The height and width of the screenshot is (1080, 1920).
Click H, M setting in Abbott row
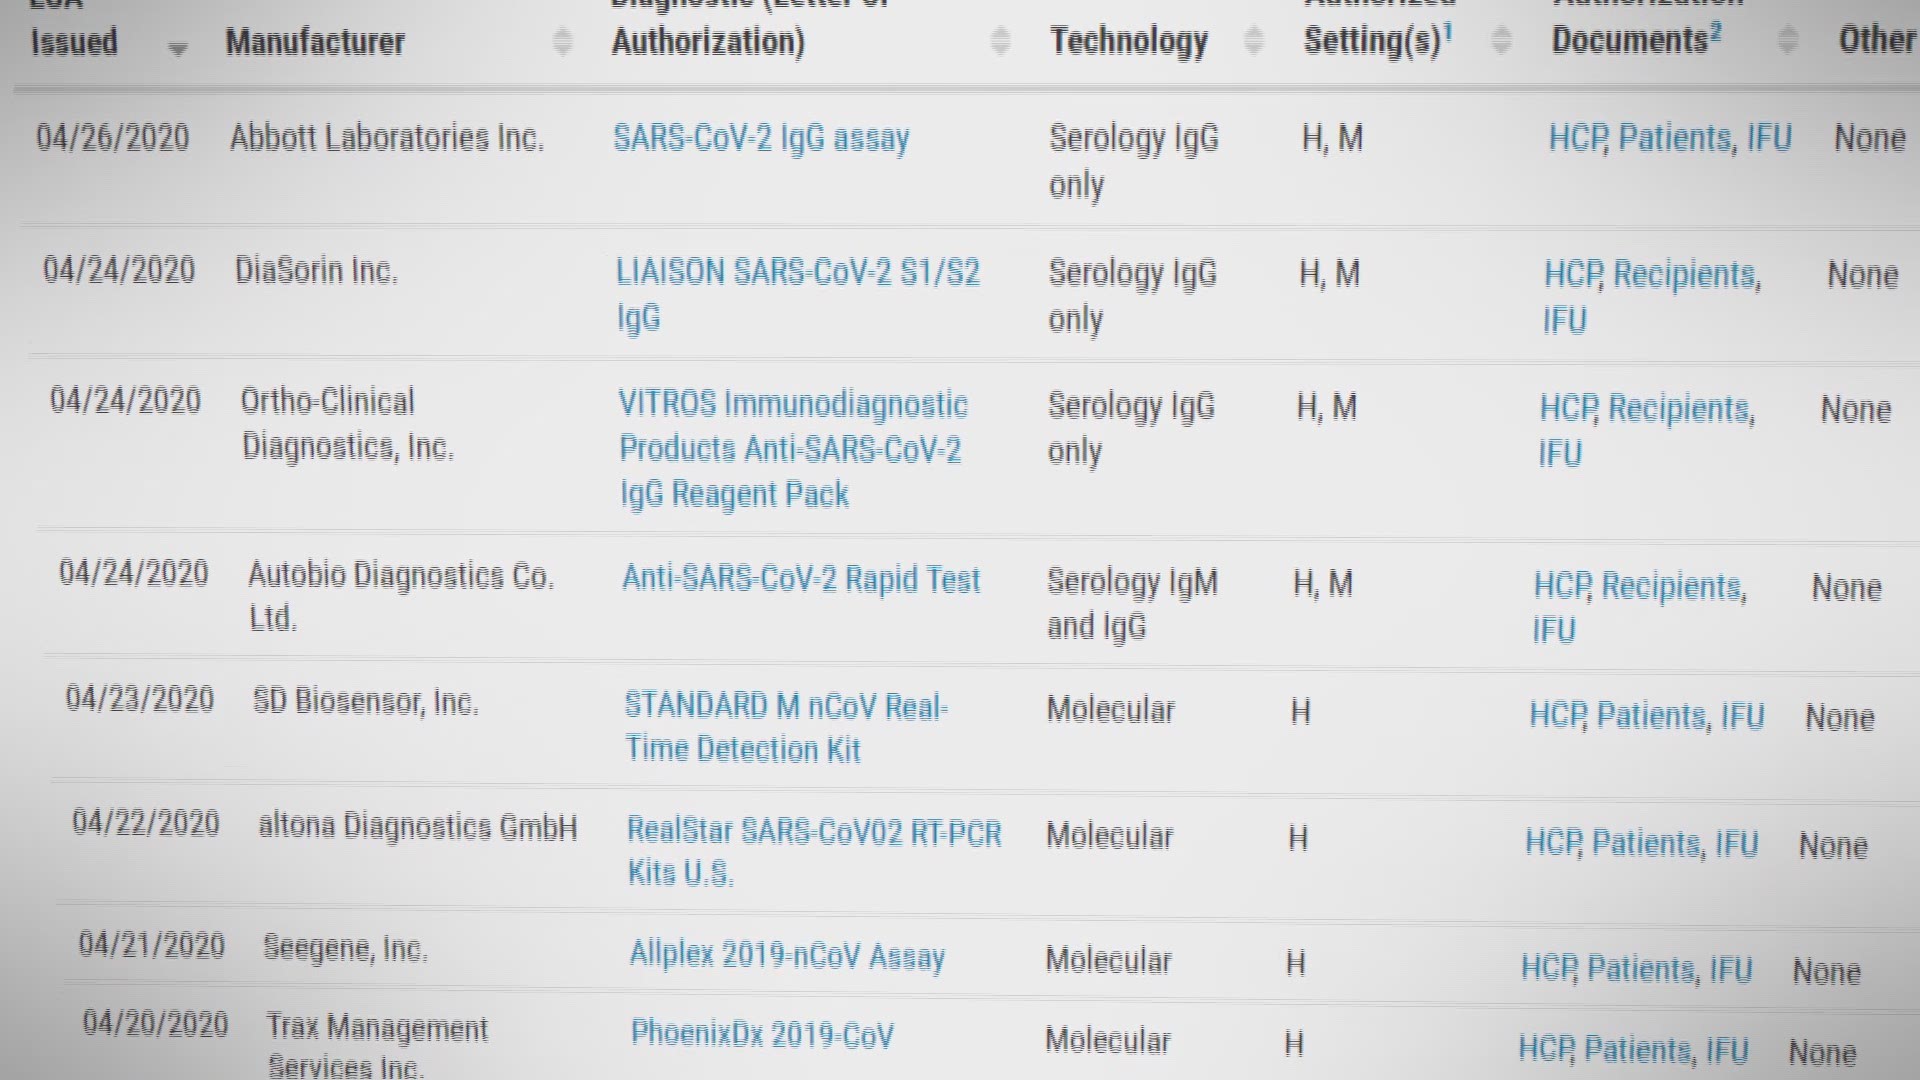[x=1332, y=138]
